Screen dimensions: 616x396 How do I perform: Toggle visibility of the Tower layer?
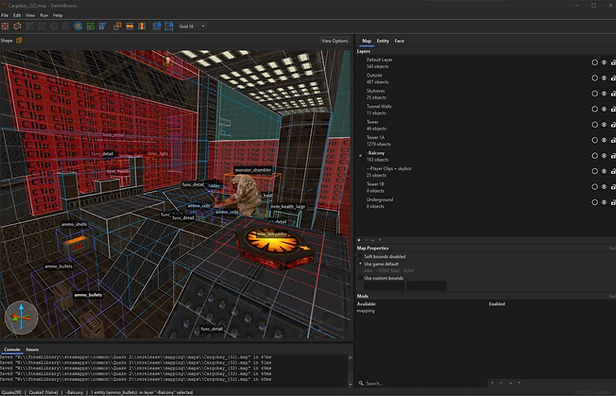click(x=604, y=125)
